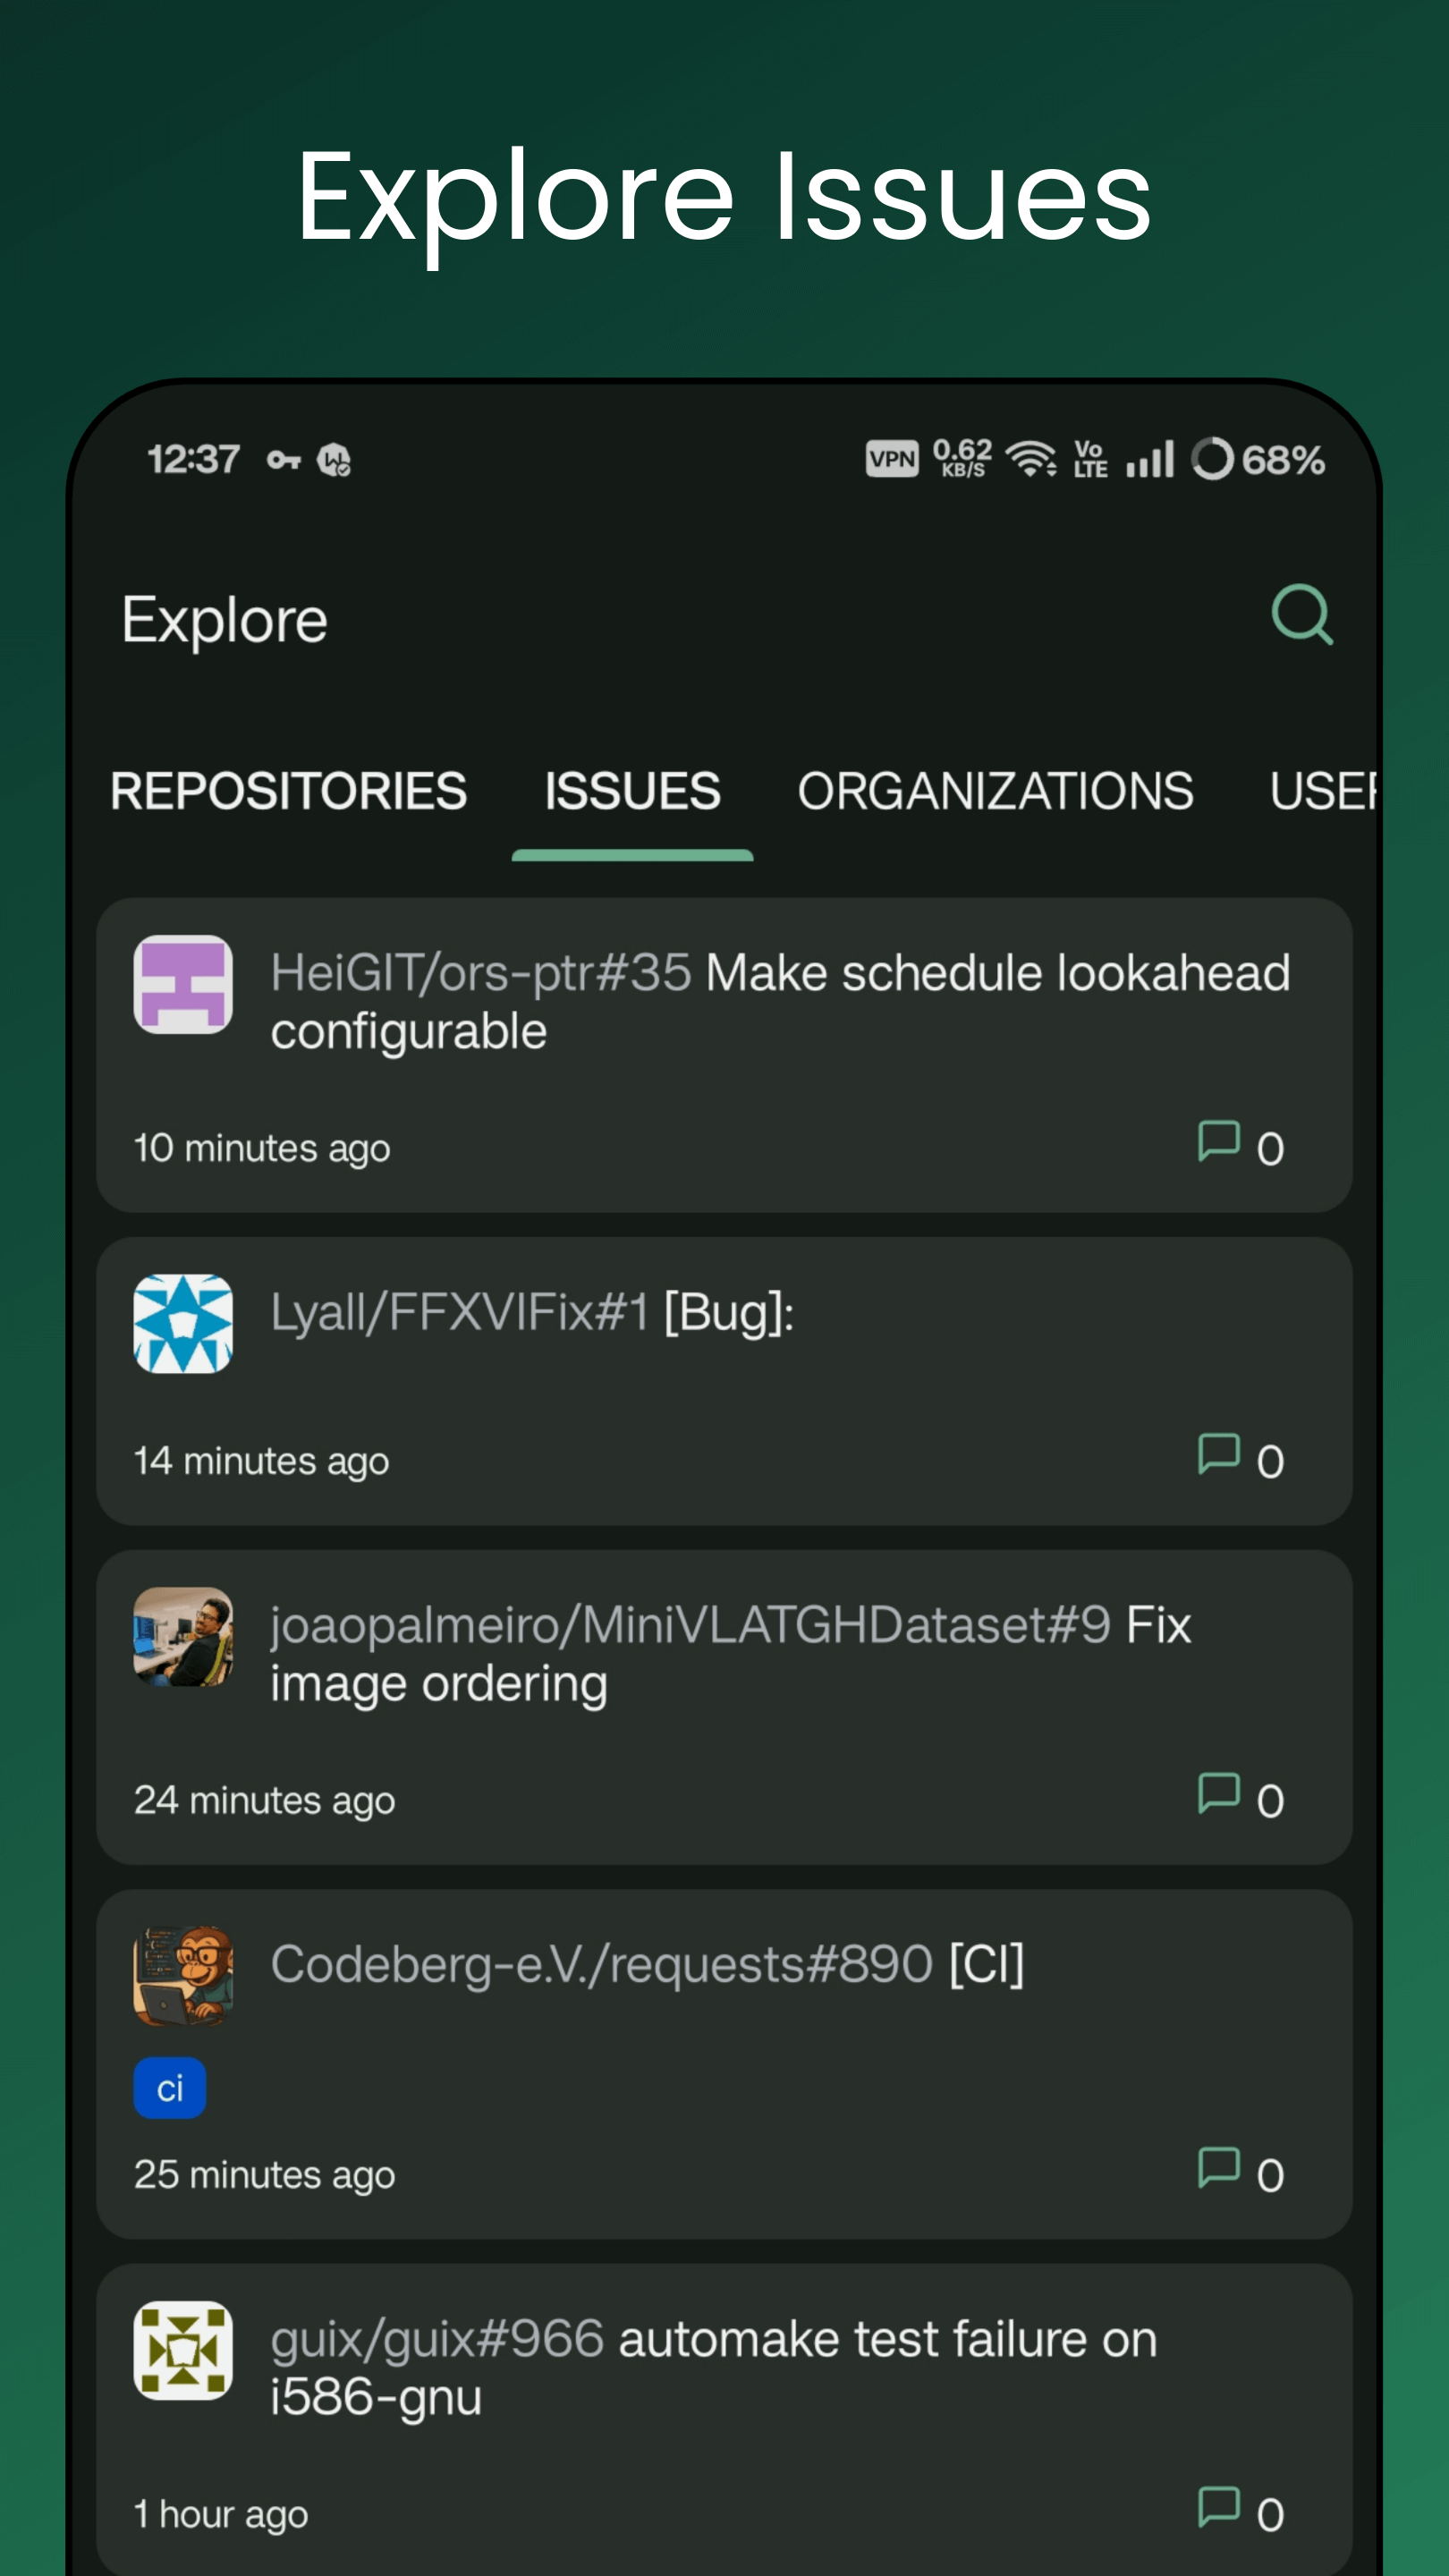This screenshot has width=1449, height=2576.
Task: Click the Lyall/FFXVIFix repository avatar
Action: coord(183,1326)
